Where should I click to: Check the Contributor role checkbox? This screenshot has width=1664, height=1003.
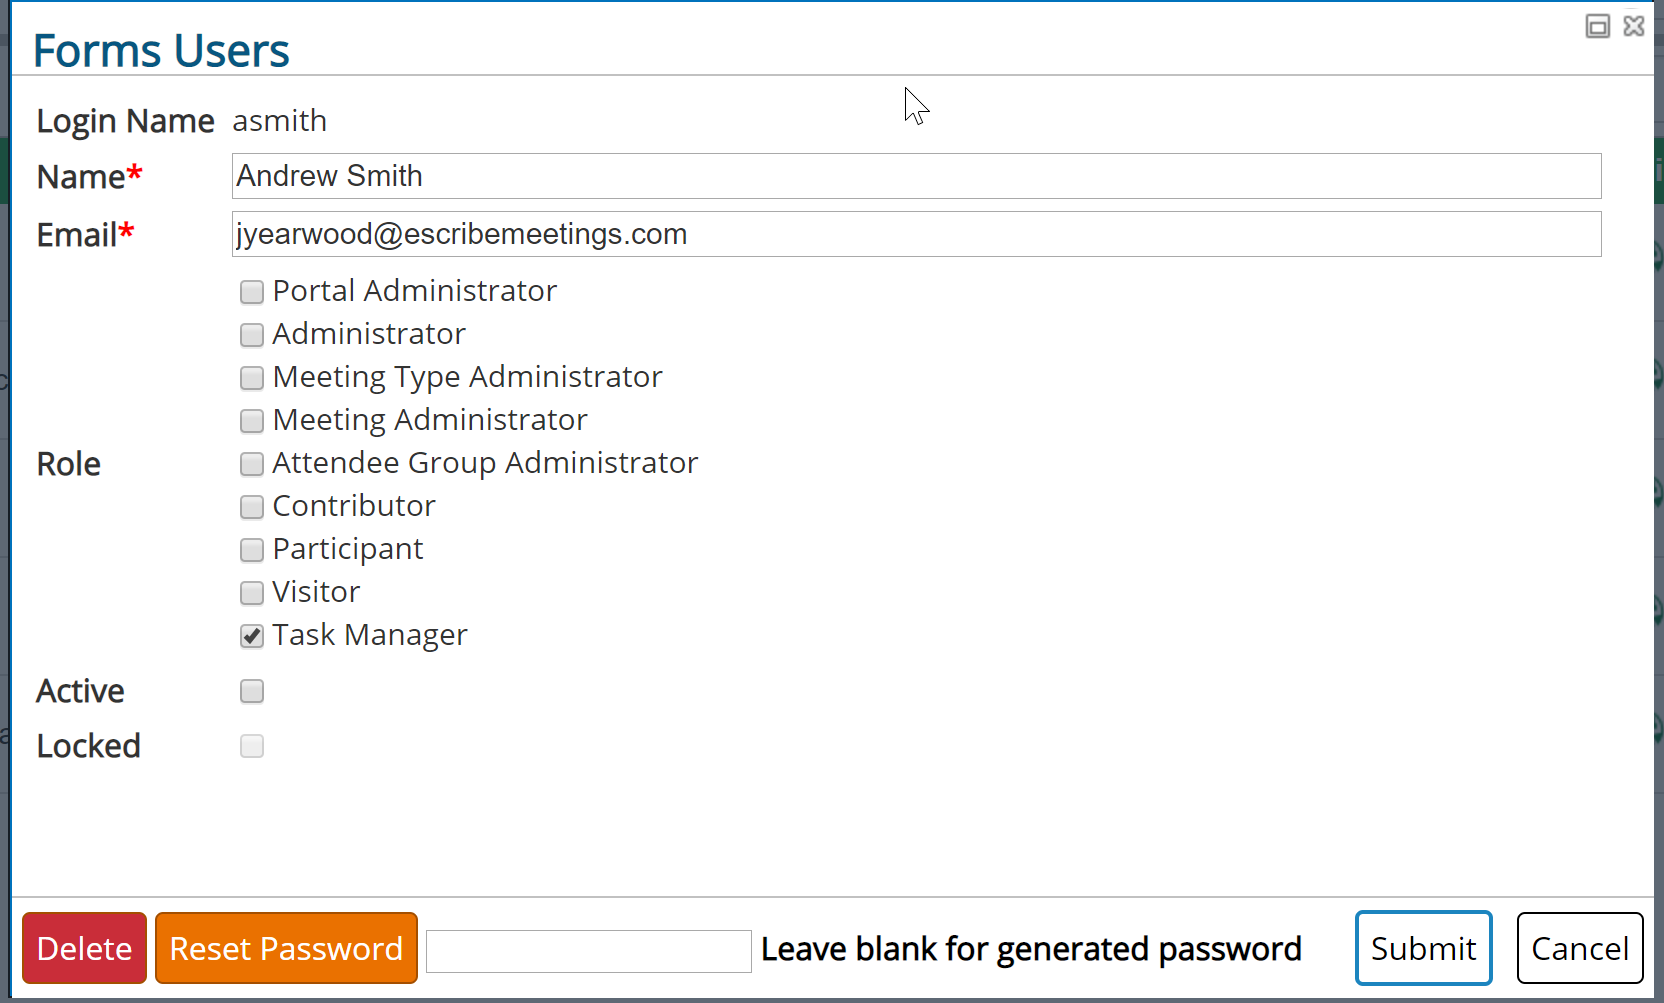tap(251, 507)
